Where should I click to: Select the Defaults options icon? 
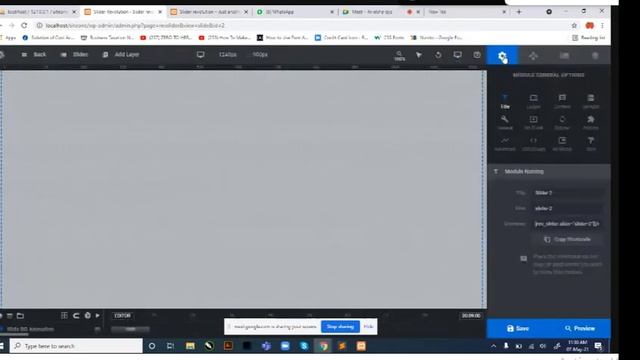point(591,101)
